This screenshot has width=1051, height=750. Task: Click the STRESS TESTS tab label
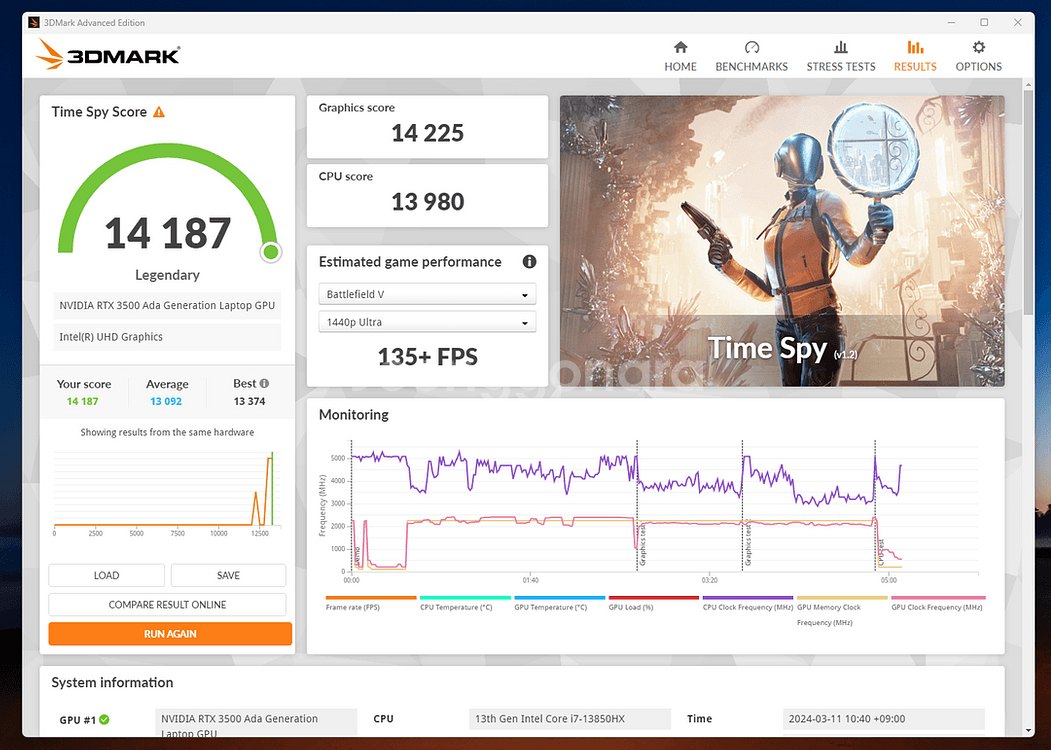click(841, 66)
